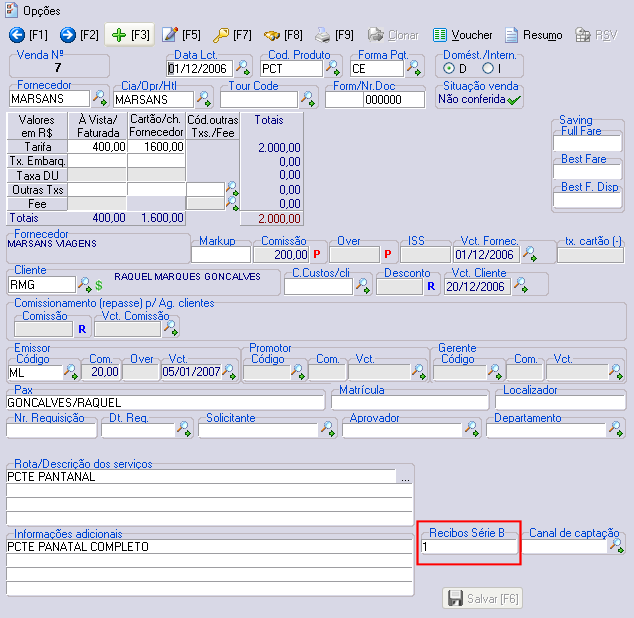Click the green dollar sign icon
The height and width of the screenshot is (618, 634).
(99, 286)
